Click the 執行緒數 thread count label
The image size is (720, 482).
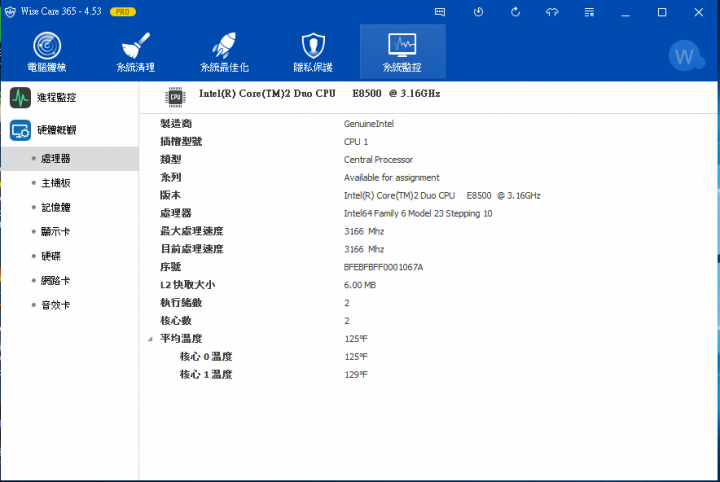[x=181, y=303]
